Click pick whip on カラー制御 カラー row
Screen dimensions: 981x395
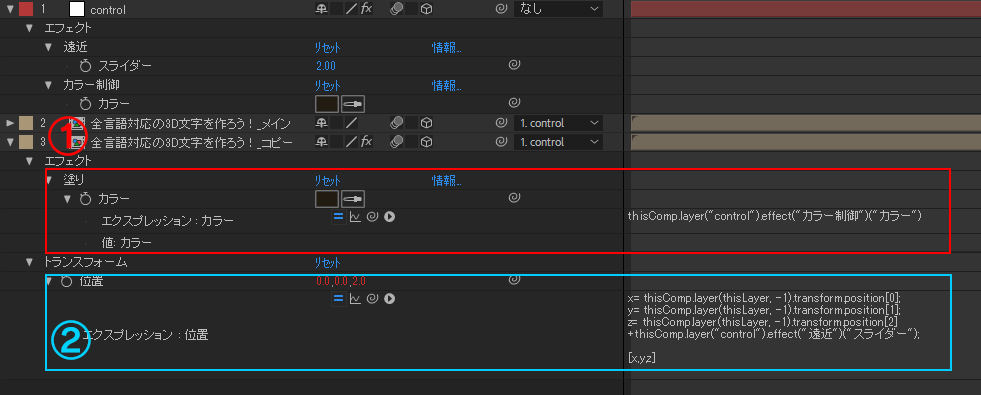click(x=514, y=103)
